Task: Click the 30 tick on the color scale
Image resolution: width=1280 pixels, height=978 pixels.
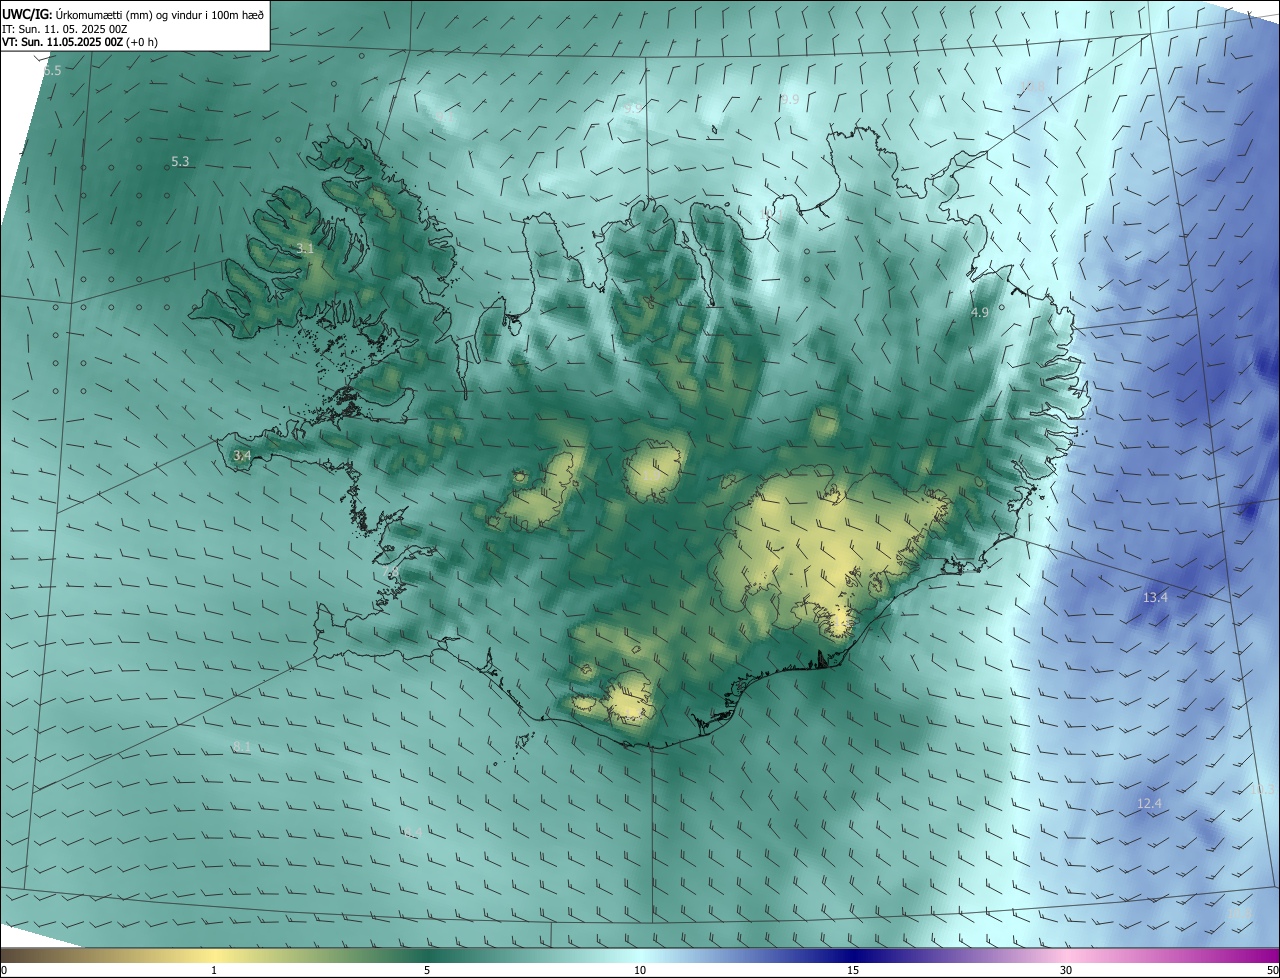Action: tap(1066, 970)
